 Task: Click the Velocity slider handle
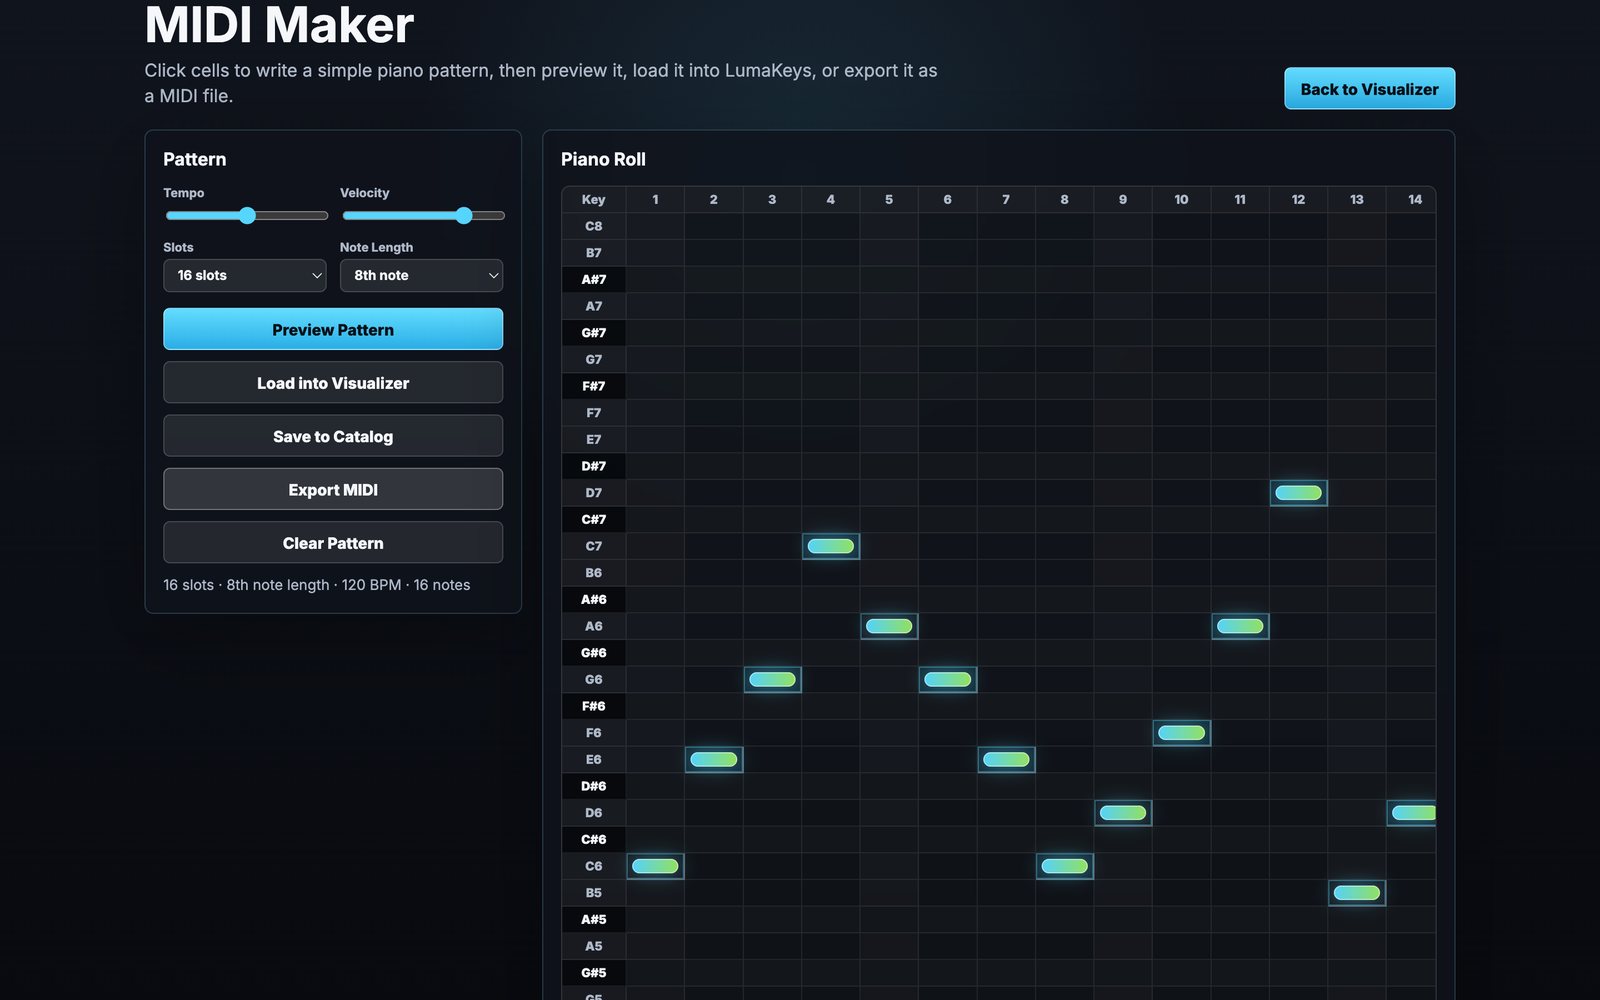pyautogui.click(x=463, y=215)
